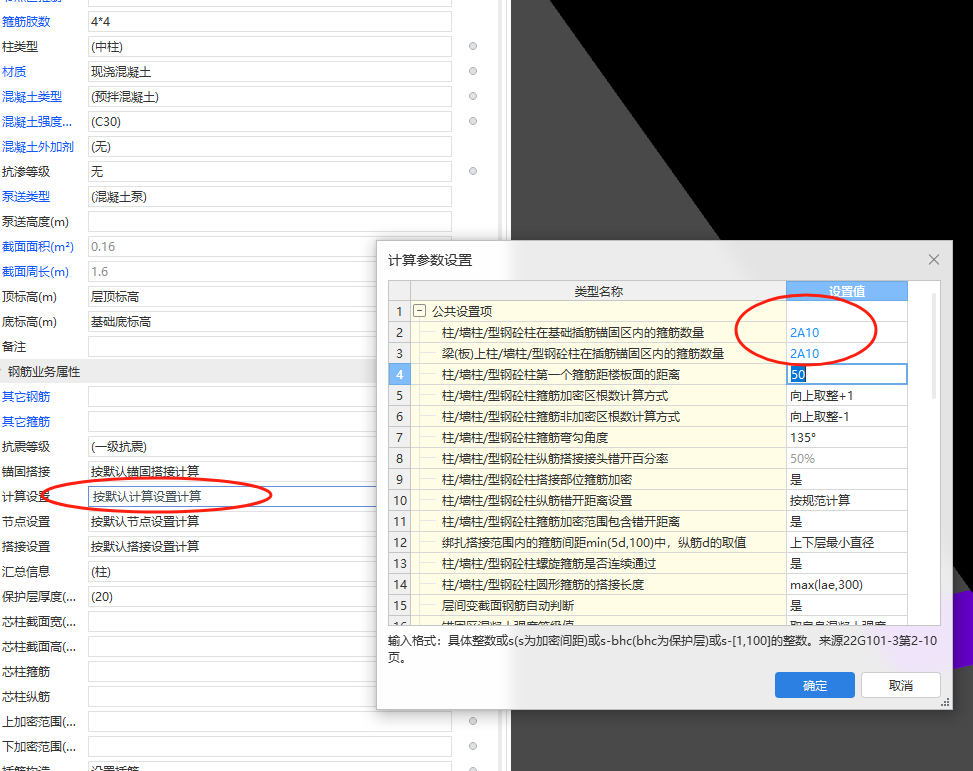The image size is (973, 771).
Task: Select the 向上取整-1 value cell
Action: pyautogui.click(x=846, y=417)
